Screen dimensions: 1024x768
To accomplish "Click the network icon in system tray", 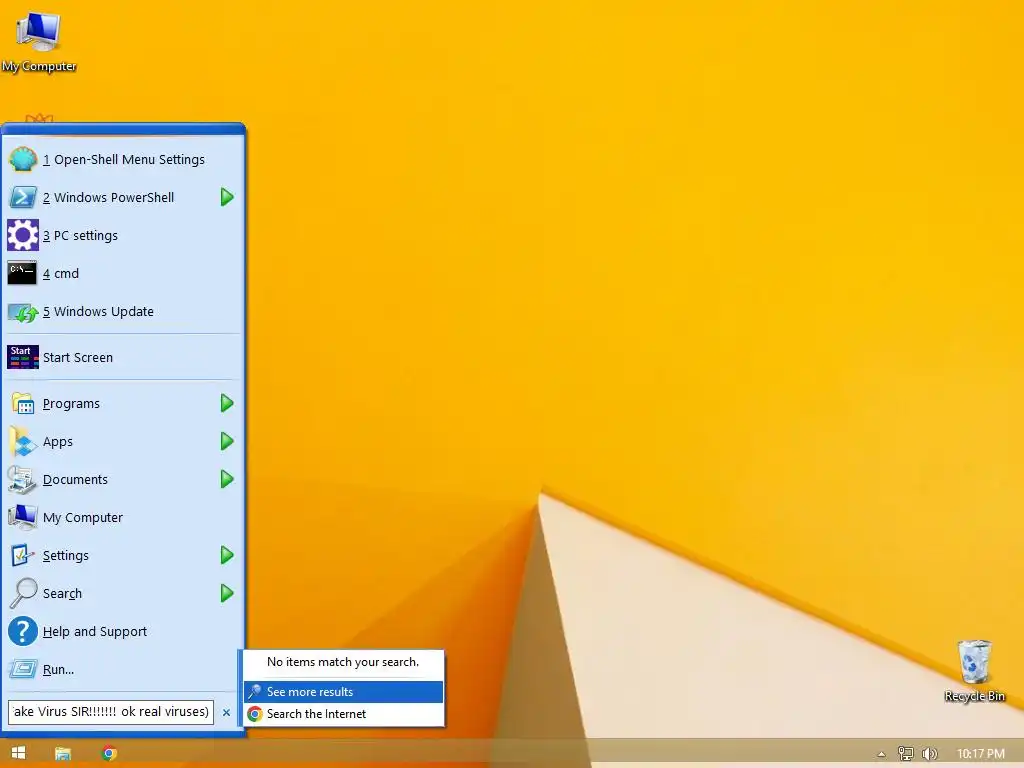I will [905, 754].
